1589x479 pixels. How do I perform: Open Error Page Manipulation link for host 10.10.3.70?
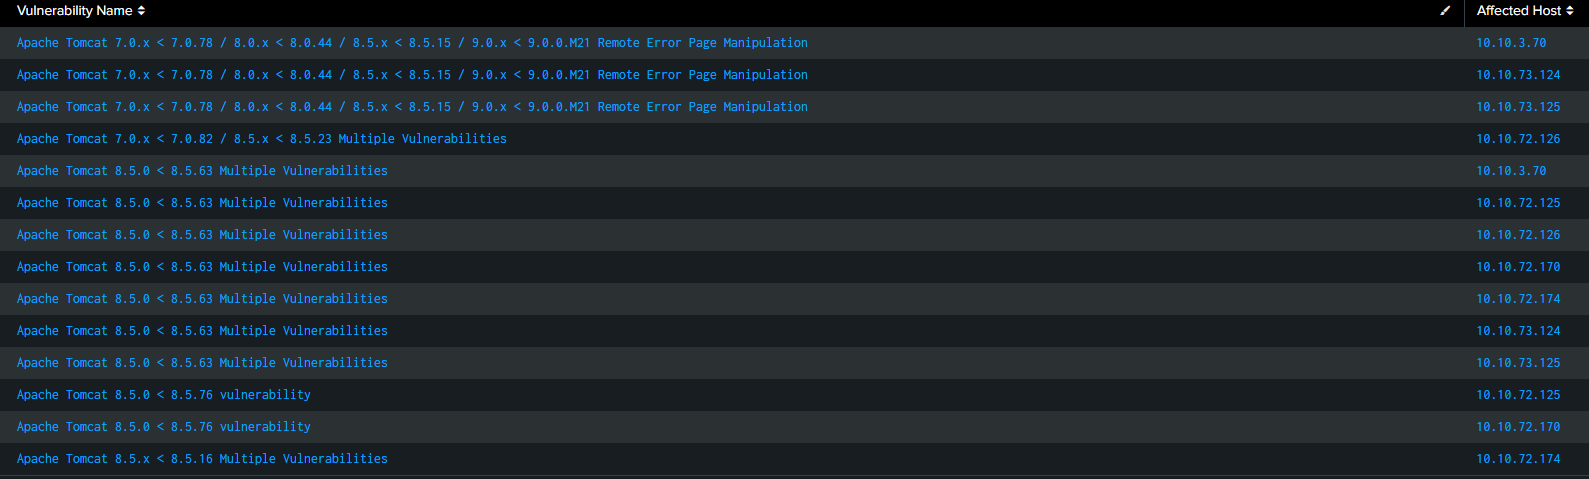pyautogui.click(x=412, y=43)
